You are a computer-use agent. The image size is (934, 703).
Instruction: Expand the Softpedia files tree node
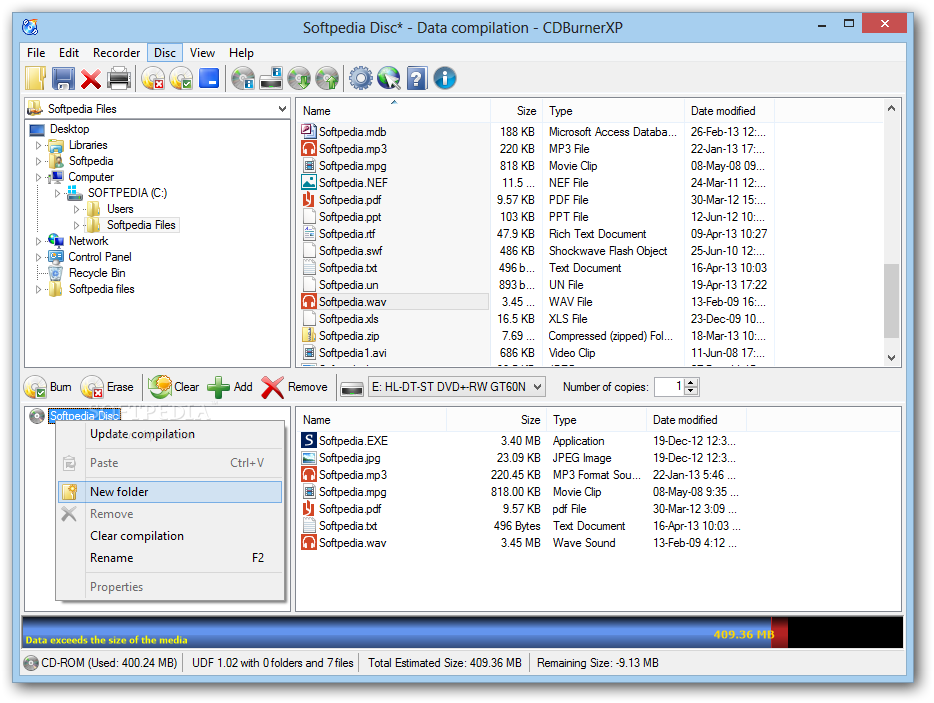[x=39, y=289]
